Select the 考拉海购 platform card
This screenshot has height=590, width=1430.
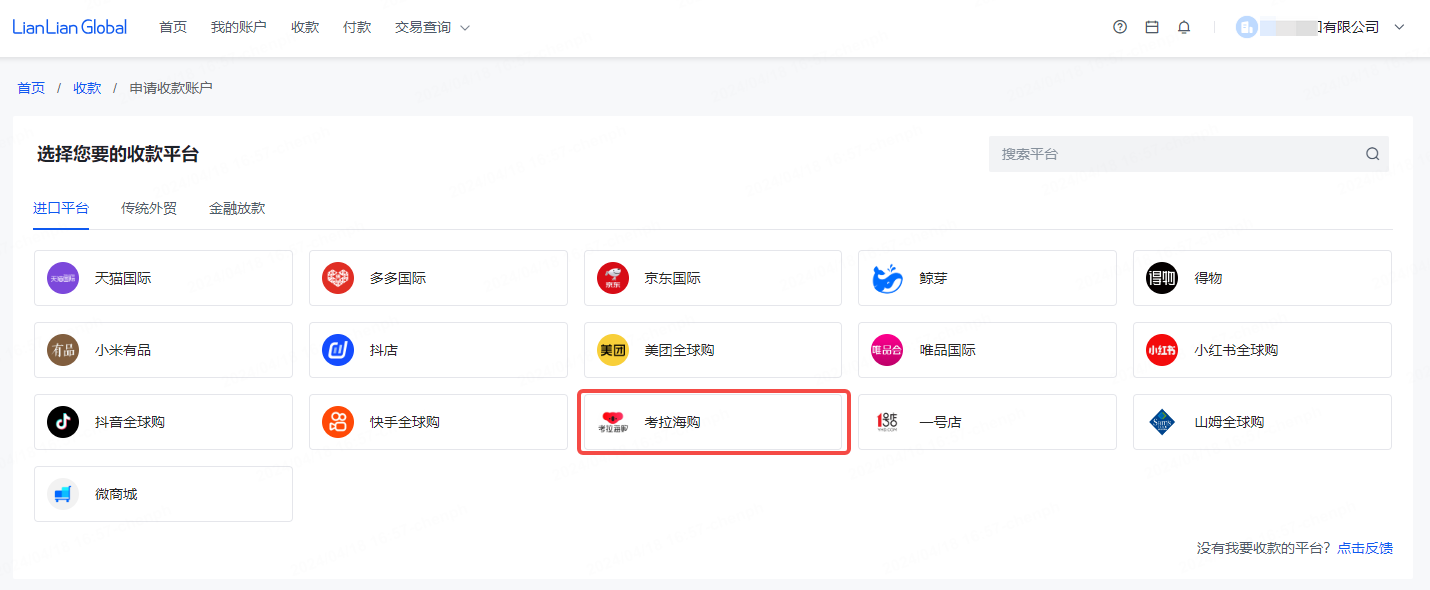714,422
